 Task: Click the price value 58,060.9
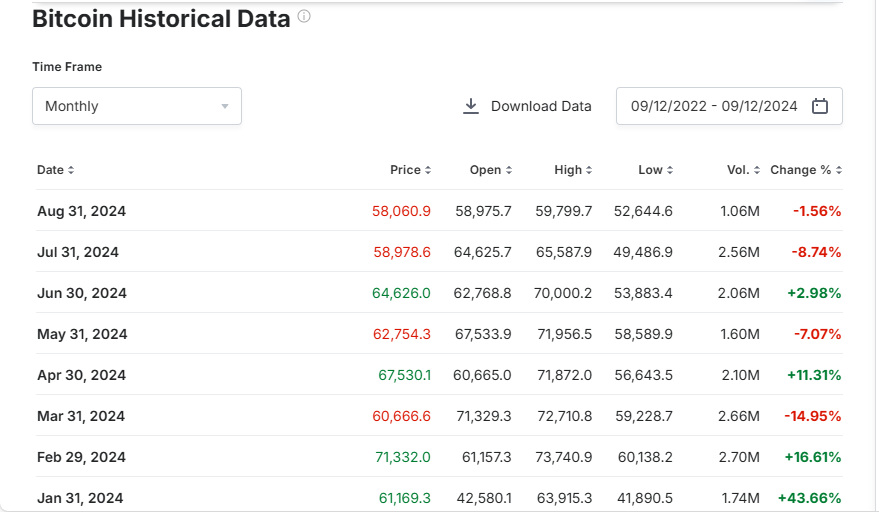(401, 211)
